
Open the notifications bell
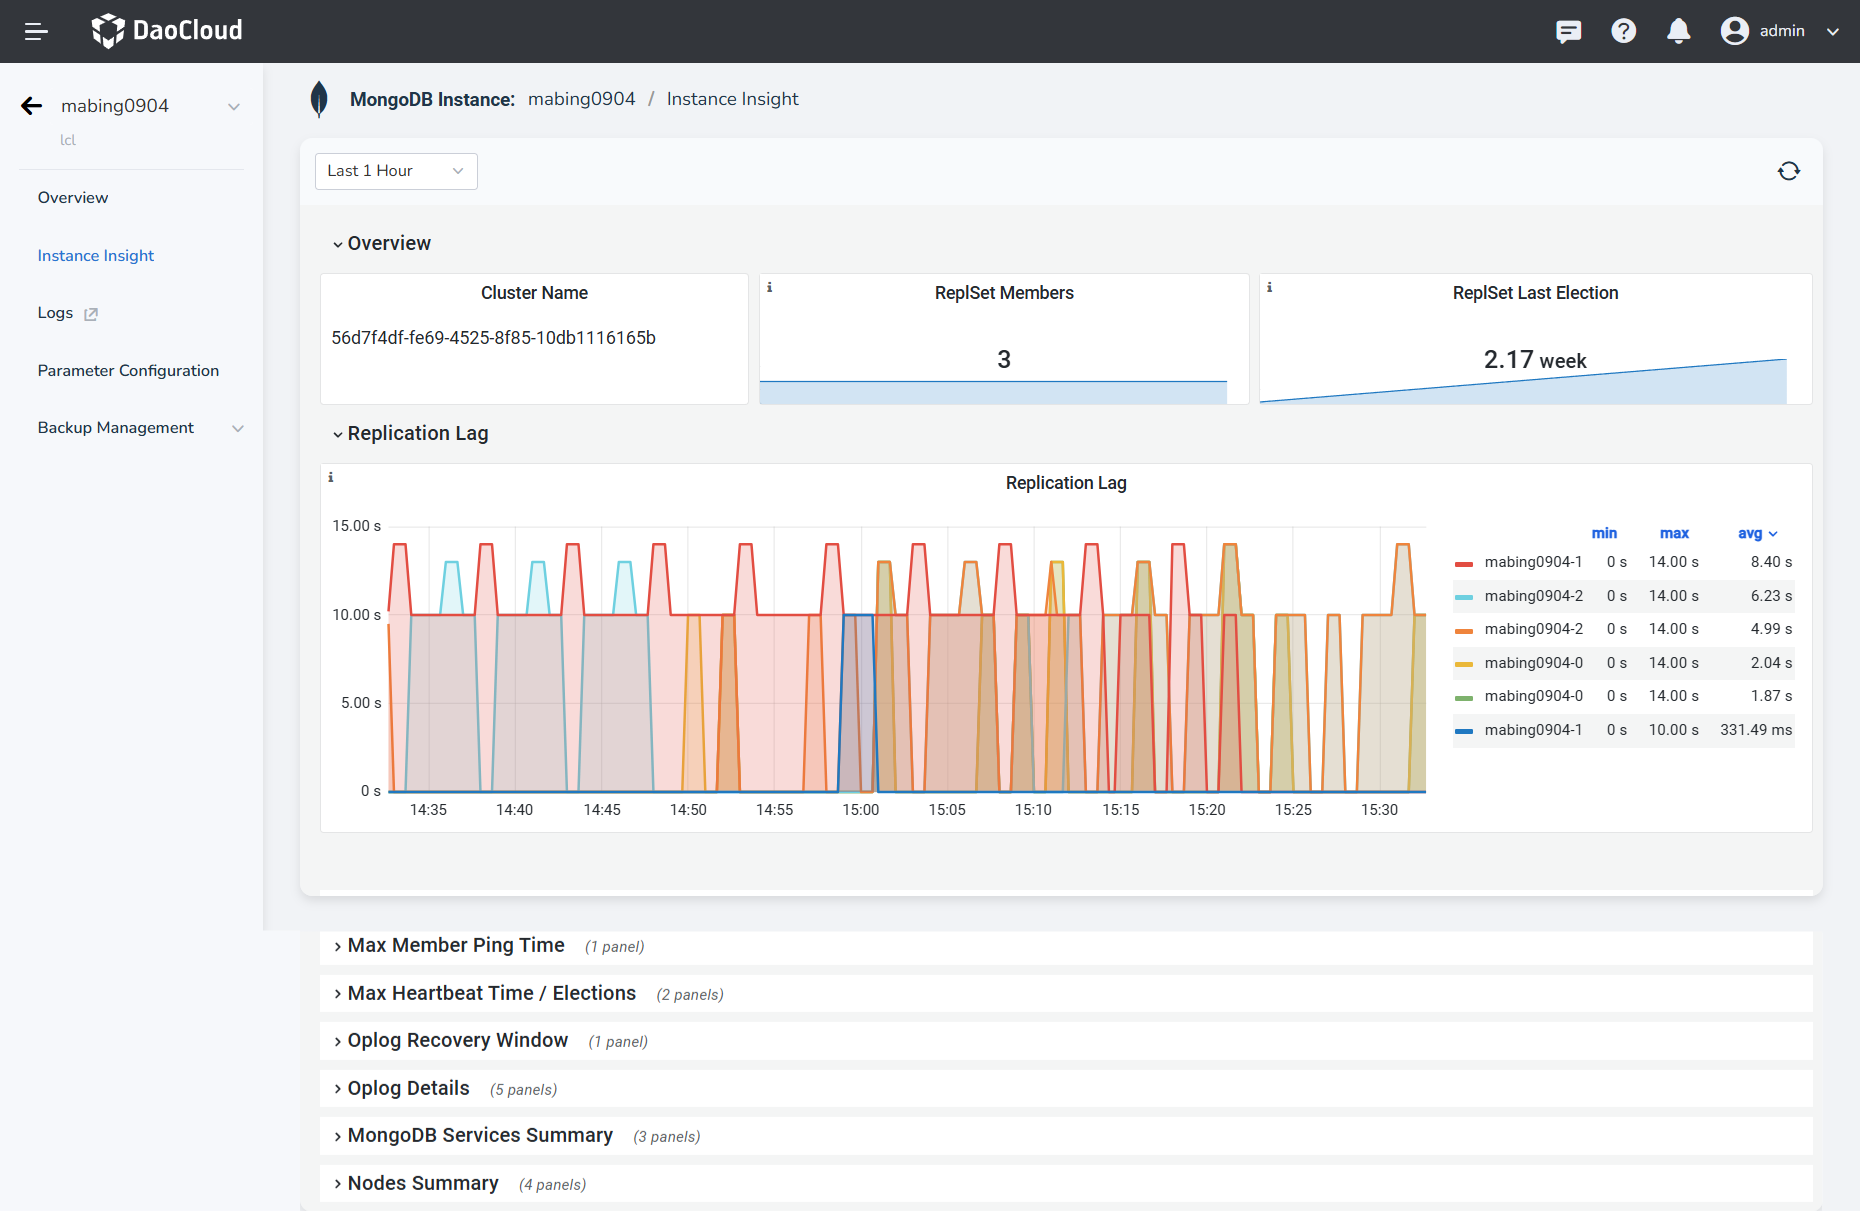[x=1678, y=31]
